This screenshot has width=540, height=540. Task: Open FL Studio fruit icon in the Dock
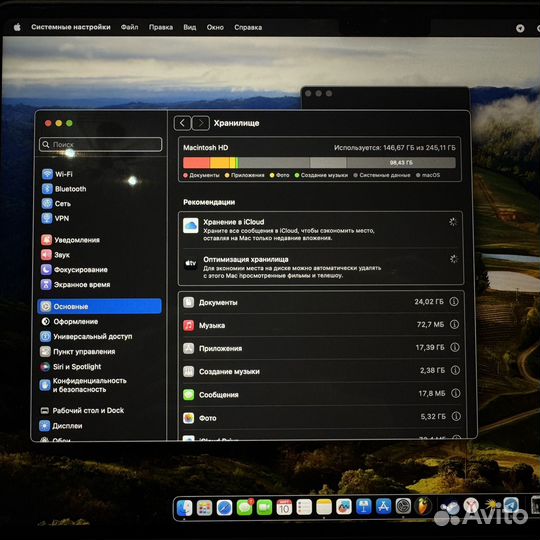pos(423,506)
